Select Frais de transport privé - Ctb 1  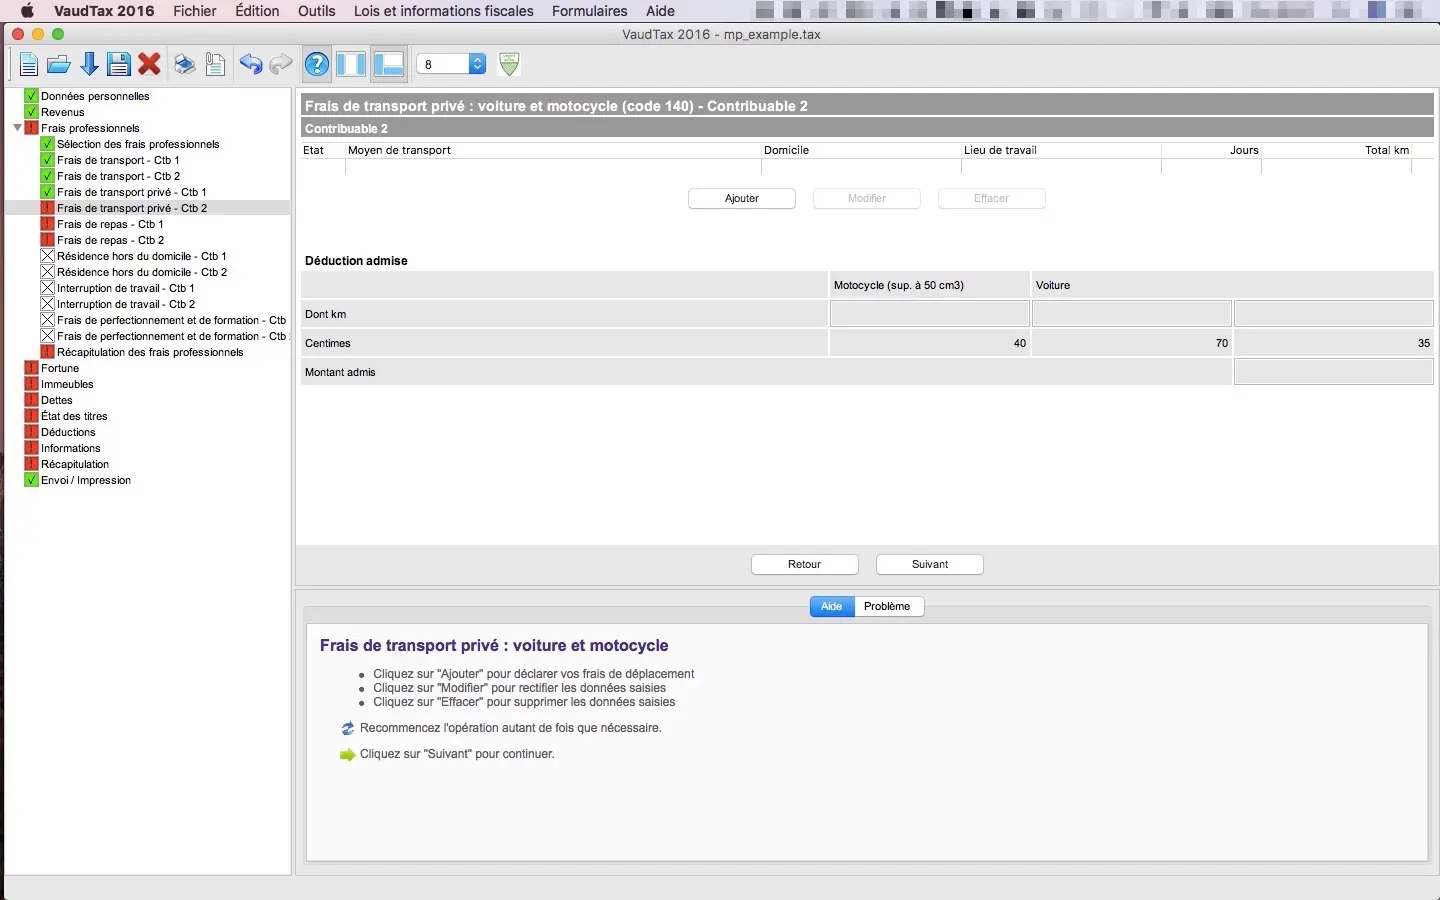[x=132, y=192]
